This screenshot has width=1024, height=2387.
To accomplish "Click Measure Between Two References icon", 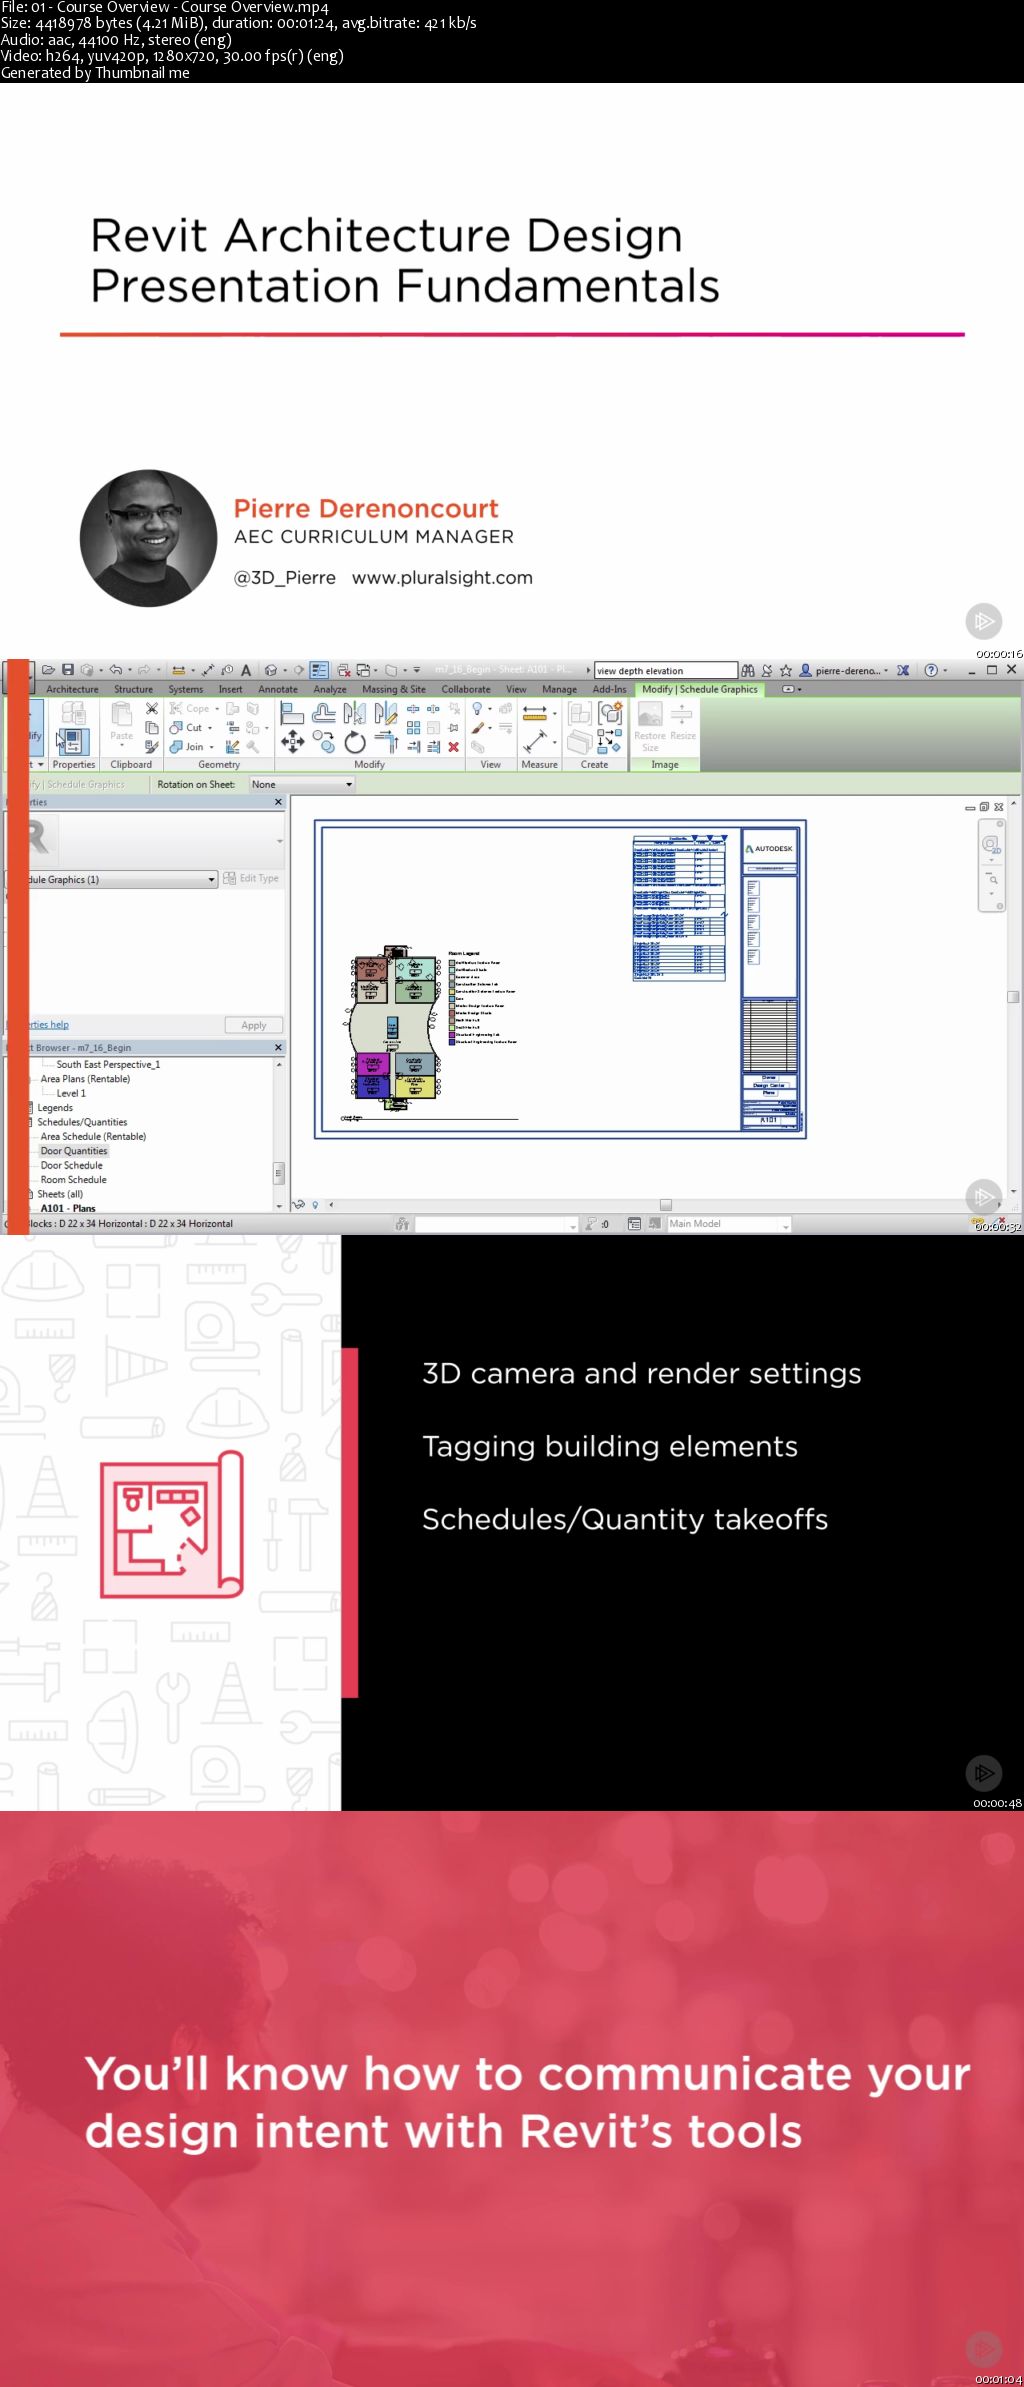I will click(535, 712).
